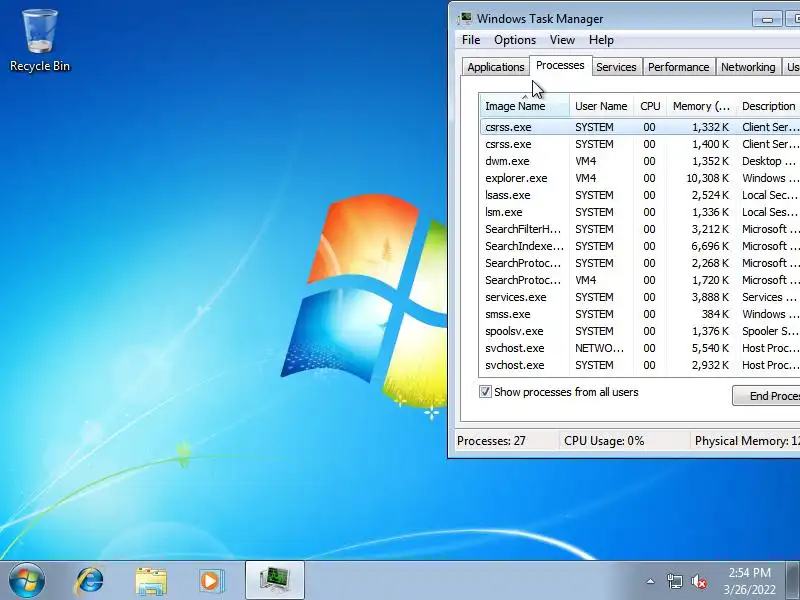Click the 10,308 K memory value

[x=707, y=178]
